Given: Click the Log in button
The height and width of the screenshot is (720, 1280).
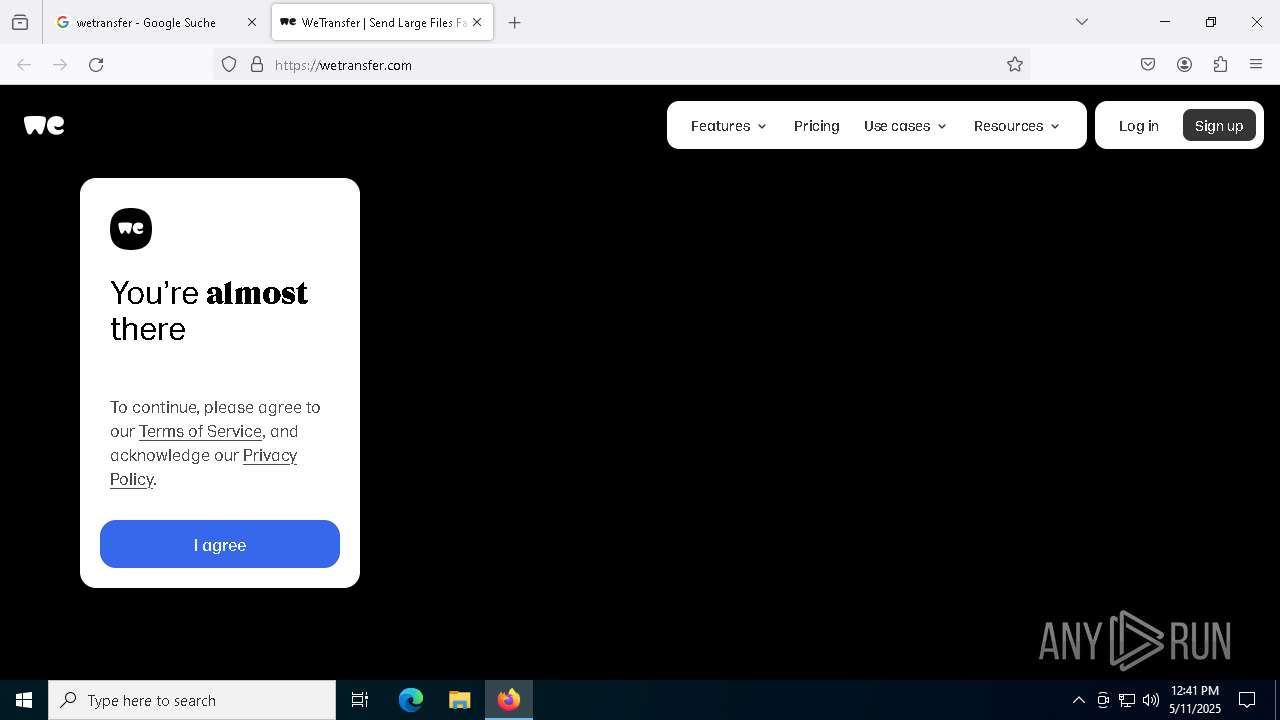Looking at the screenshot, I should 1139,126.
